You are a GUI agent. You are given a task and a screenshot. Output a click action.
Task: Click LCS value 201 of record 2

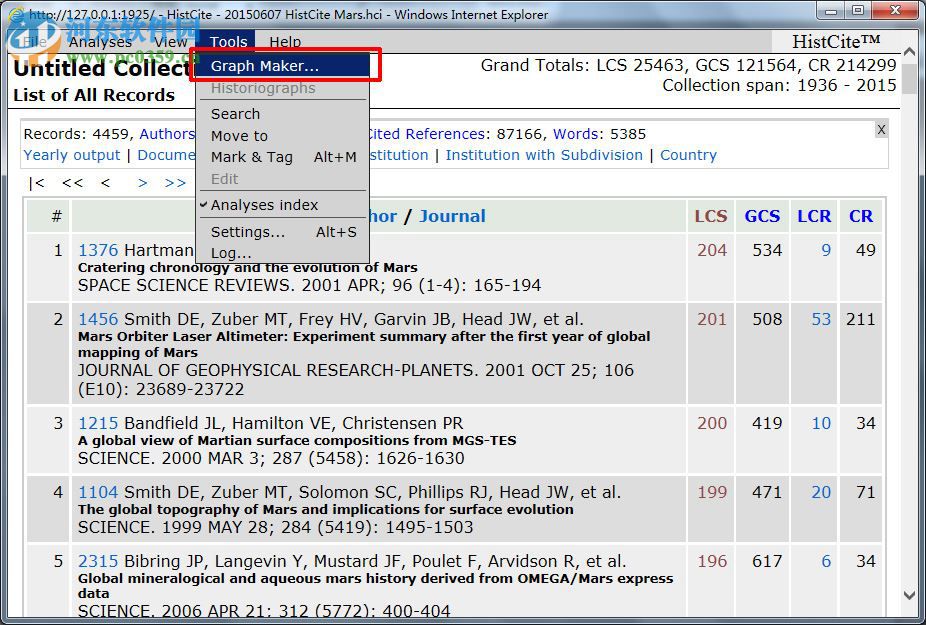[712, 320]
